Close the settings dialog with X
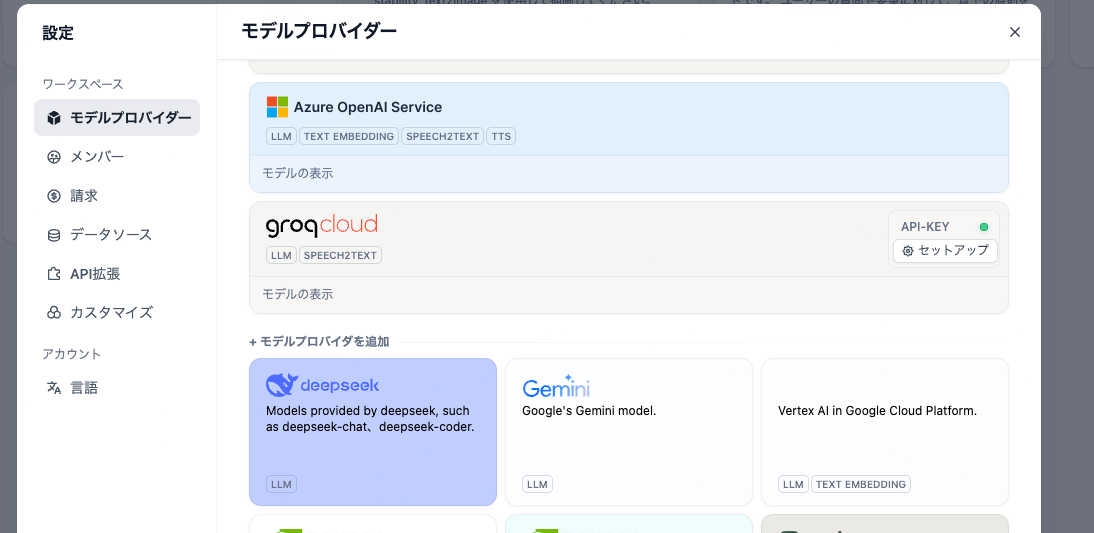 pyautogui.click(x=1014, y=32)
